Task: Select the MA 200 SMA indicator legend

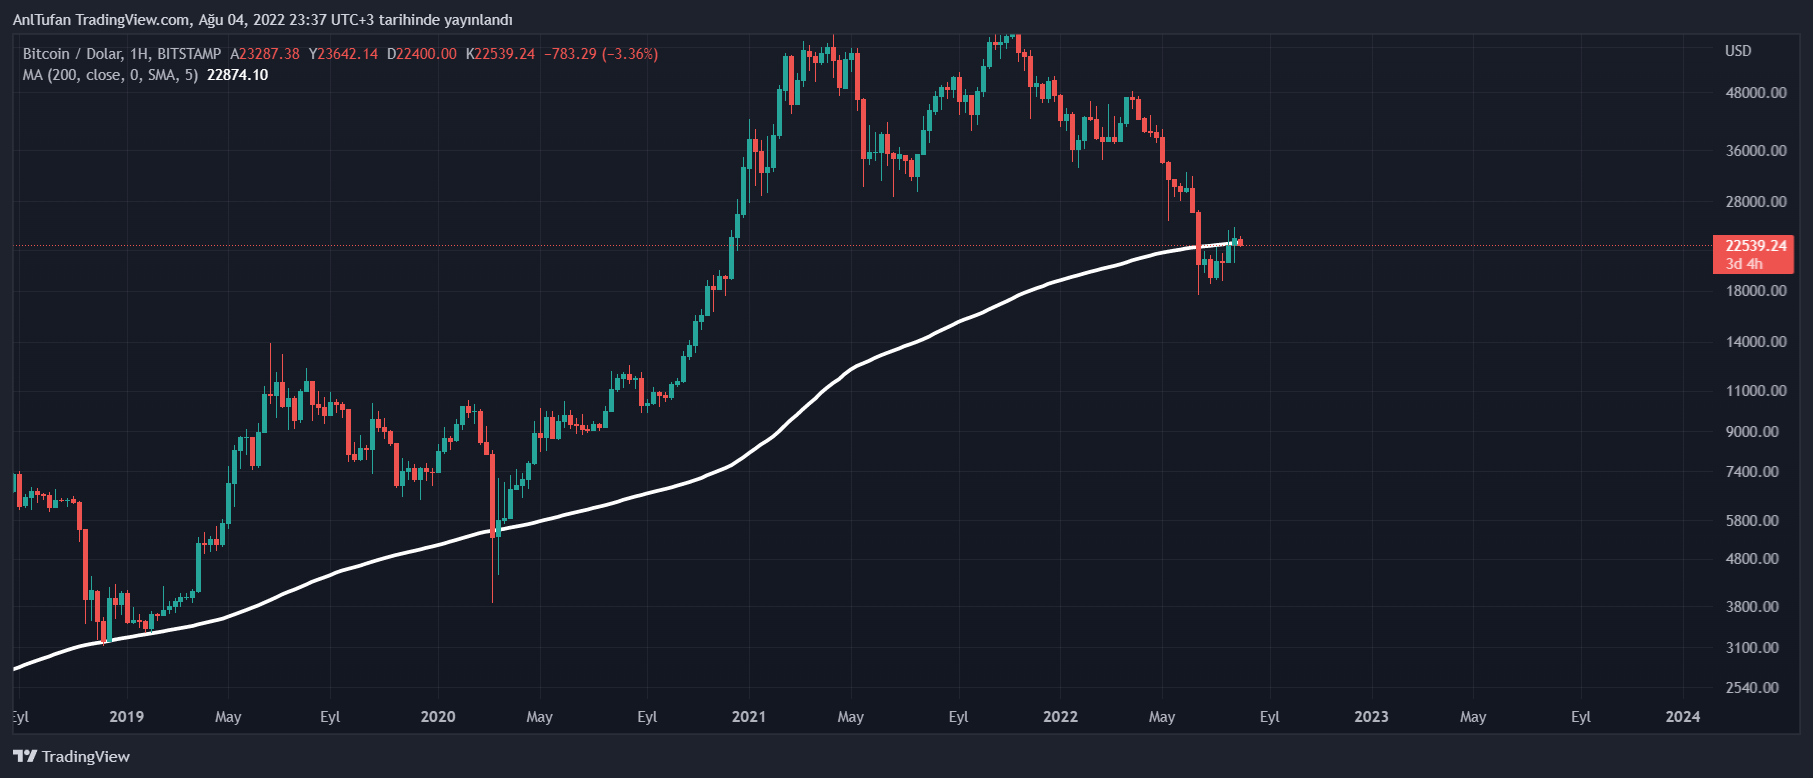Action: point(110,75)
